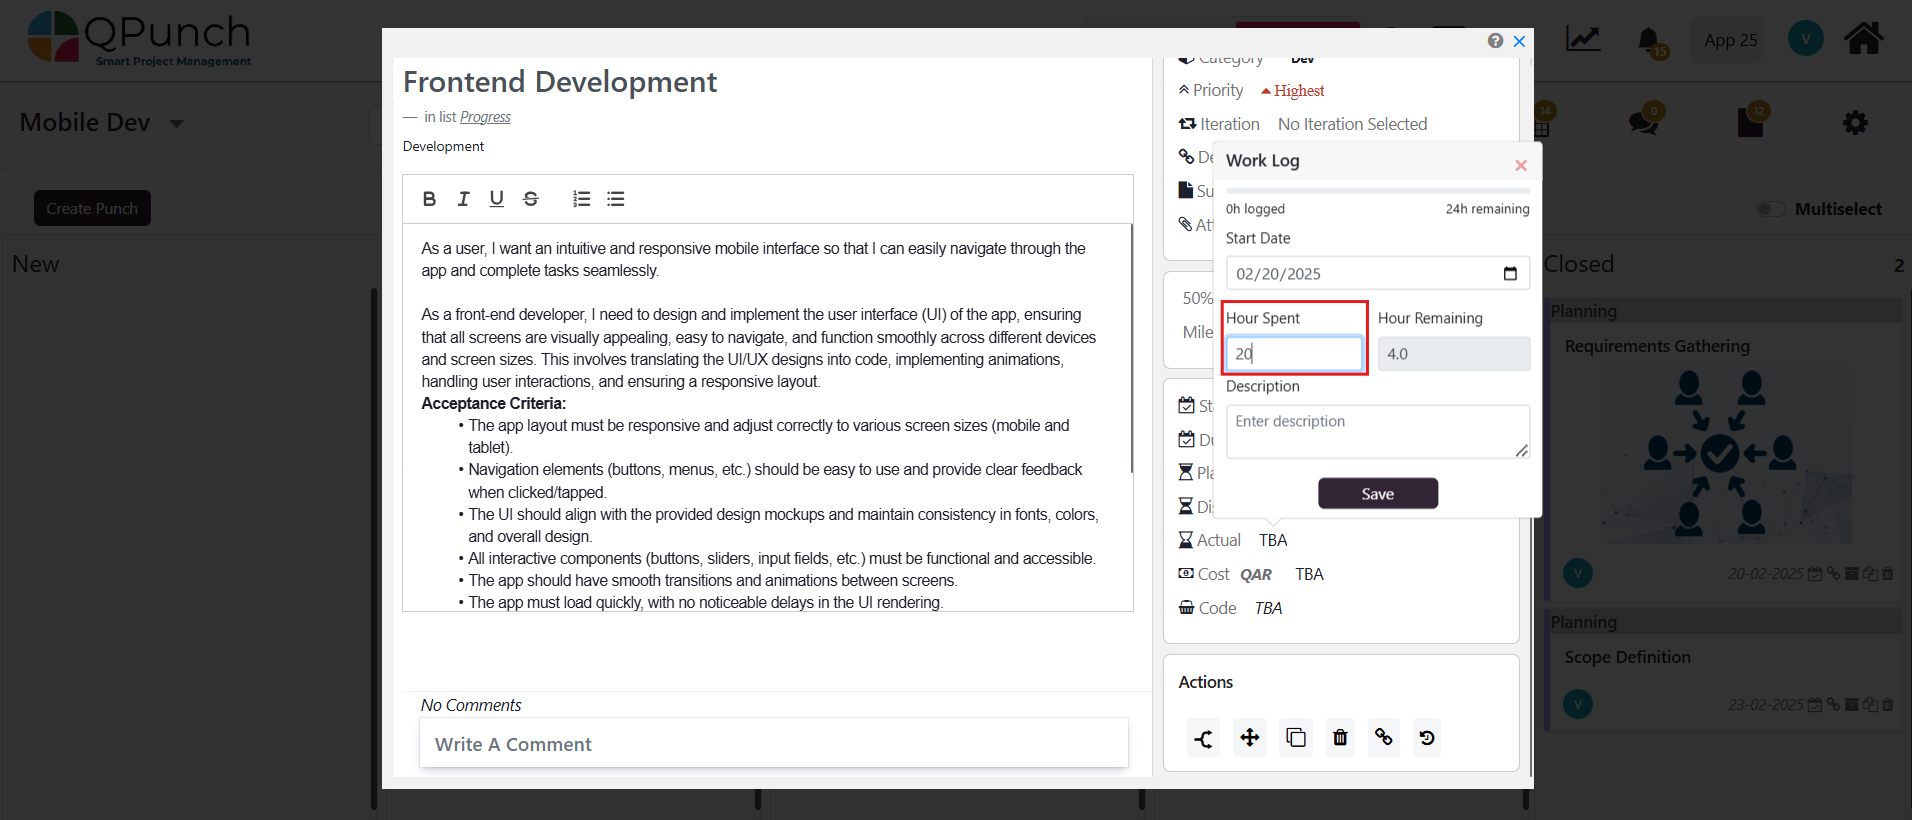Insert a numbered list in editor
Image resolution: width=1912 pixels, height=820 pixels.
click(x=581, y=199)
